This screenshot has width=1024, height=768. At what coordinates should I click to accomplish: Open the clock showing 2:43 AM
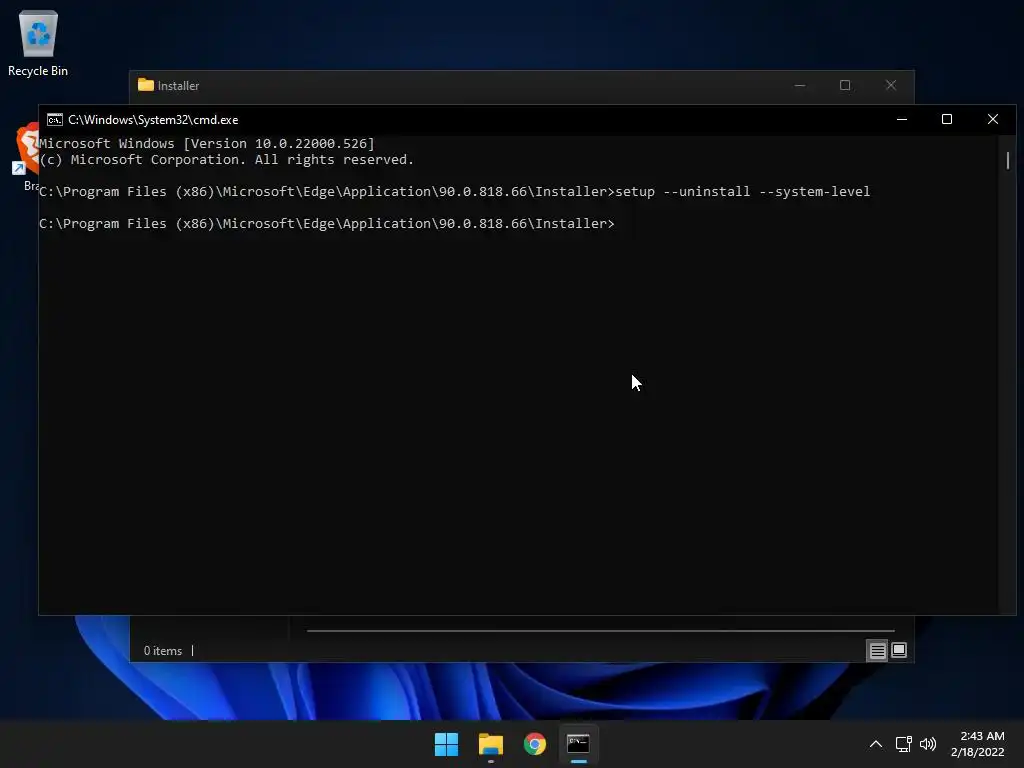[x=978, y=744]
